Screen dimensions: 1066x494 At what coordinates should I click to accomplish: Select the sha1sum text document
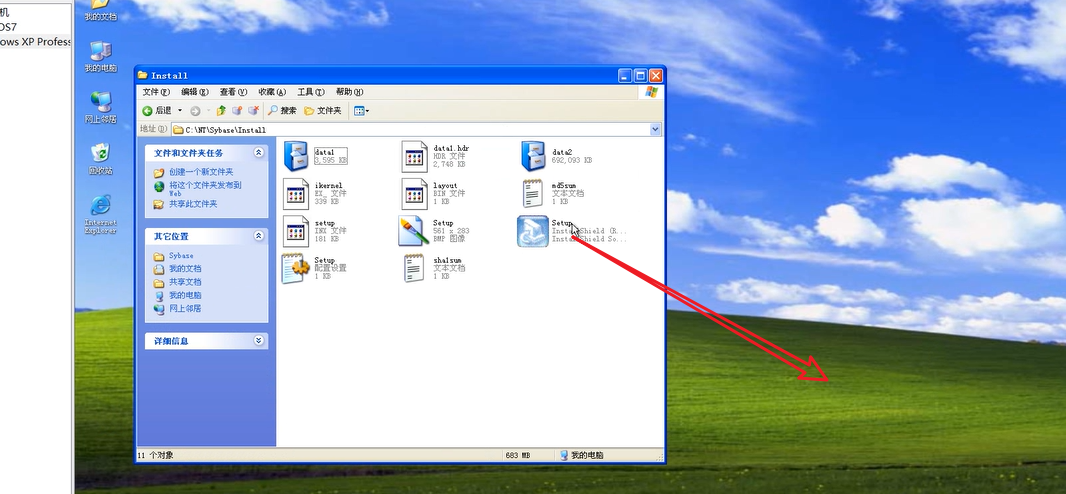434,268
